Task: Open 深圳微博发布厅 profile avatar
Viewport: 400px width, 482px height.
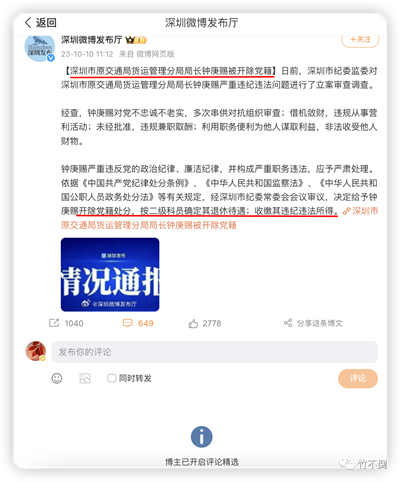Action: (x=40, y=48)
